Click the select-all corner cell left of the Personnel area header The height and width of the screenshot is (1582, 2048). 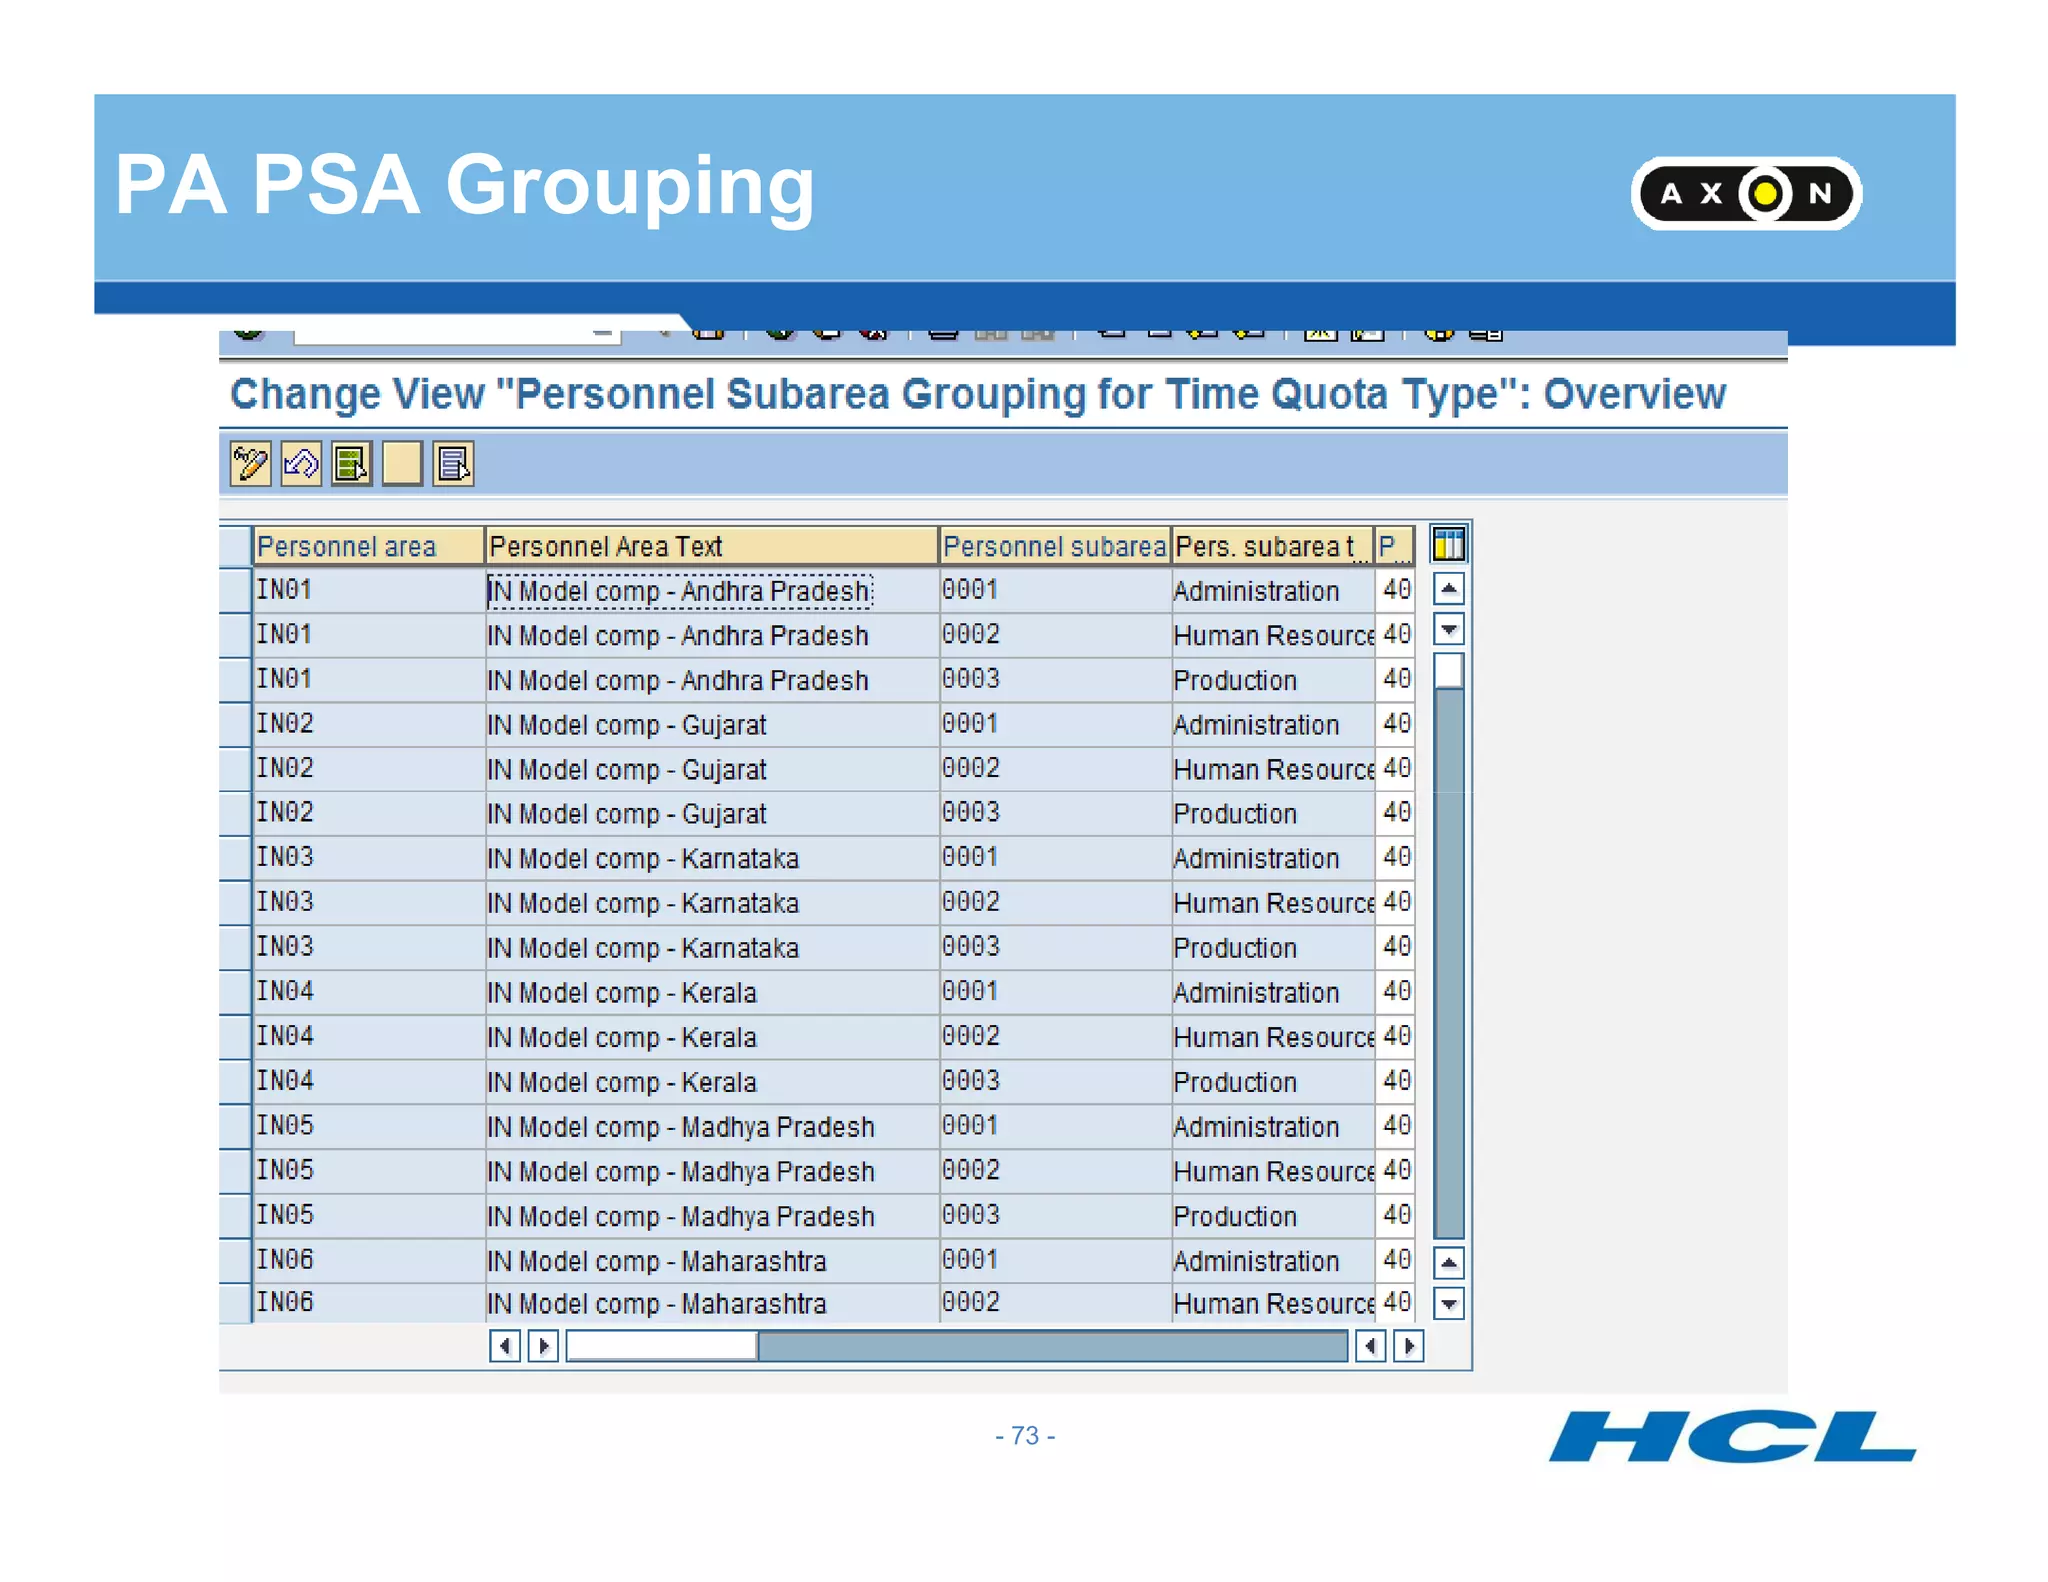click(x=235, y=546)
